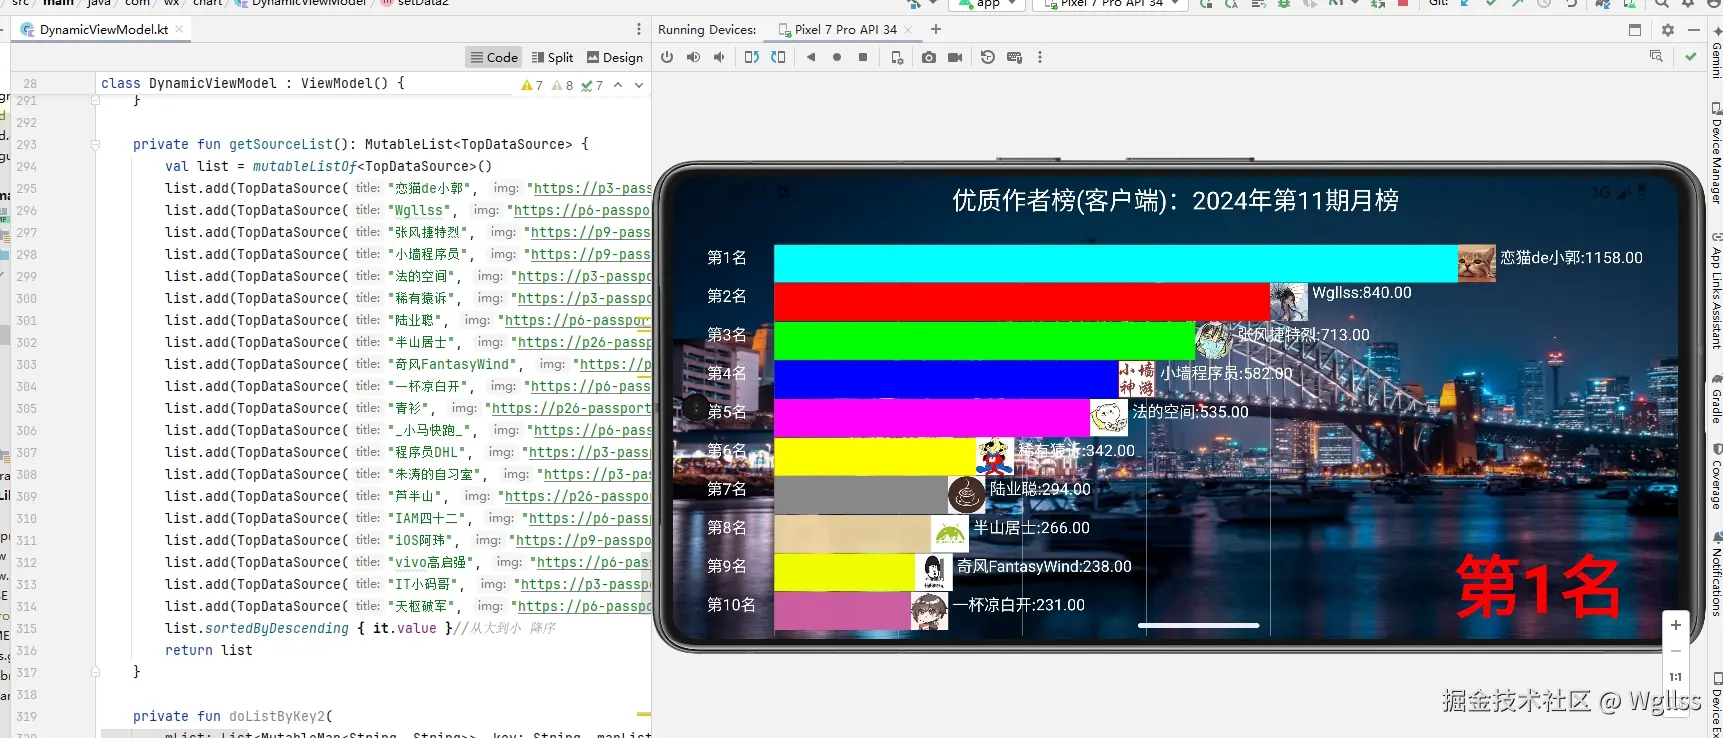Switch editor to Split view
The image size is (1723, 738).
(552, 57)
